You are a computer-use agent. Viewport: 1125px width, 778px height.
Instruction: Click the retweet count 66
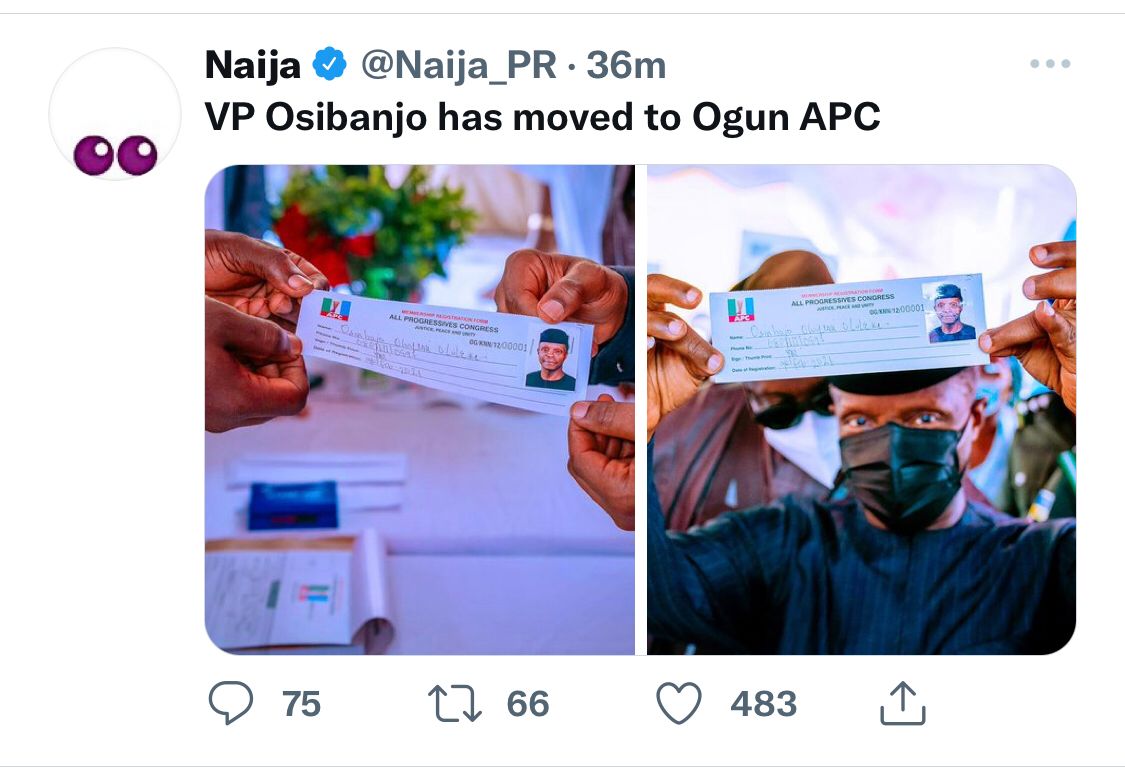tap(528, 704)
